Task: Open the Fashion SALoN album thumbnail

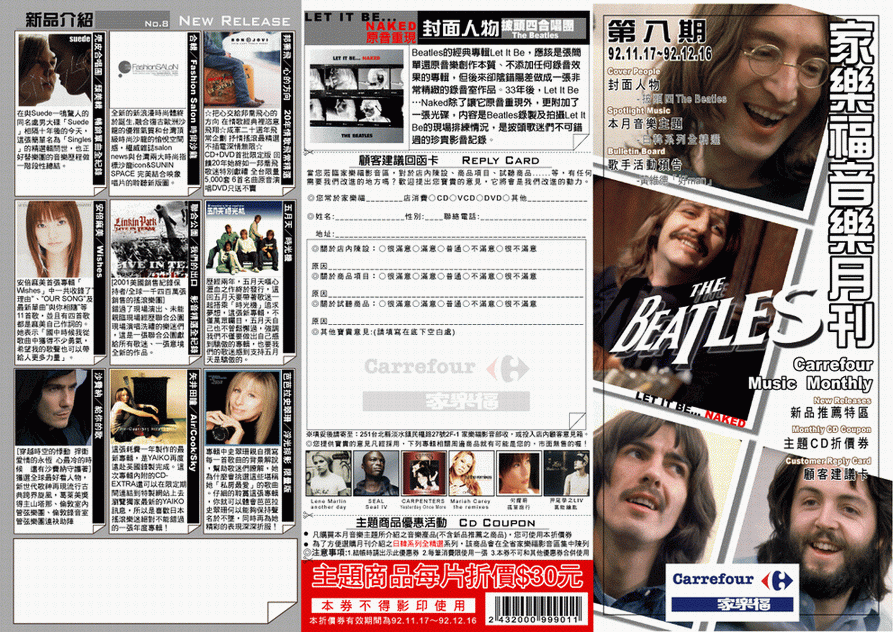Action: point(148,69)
